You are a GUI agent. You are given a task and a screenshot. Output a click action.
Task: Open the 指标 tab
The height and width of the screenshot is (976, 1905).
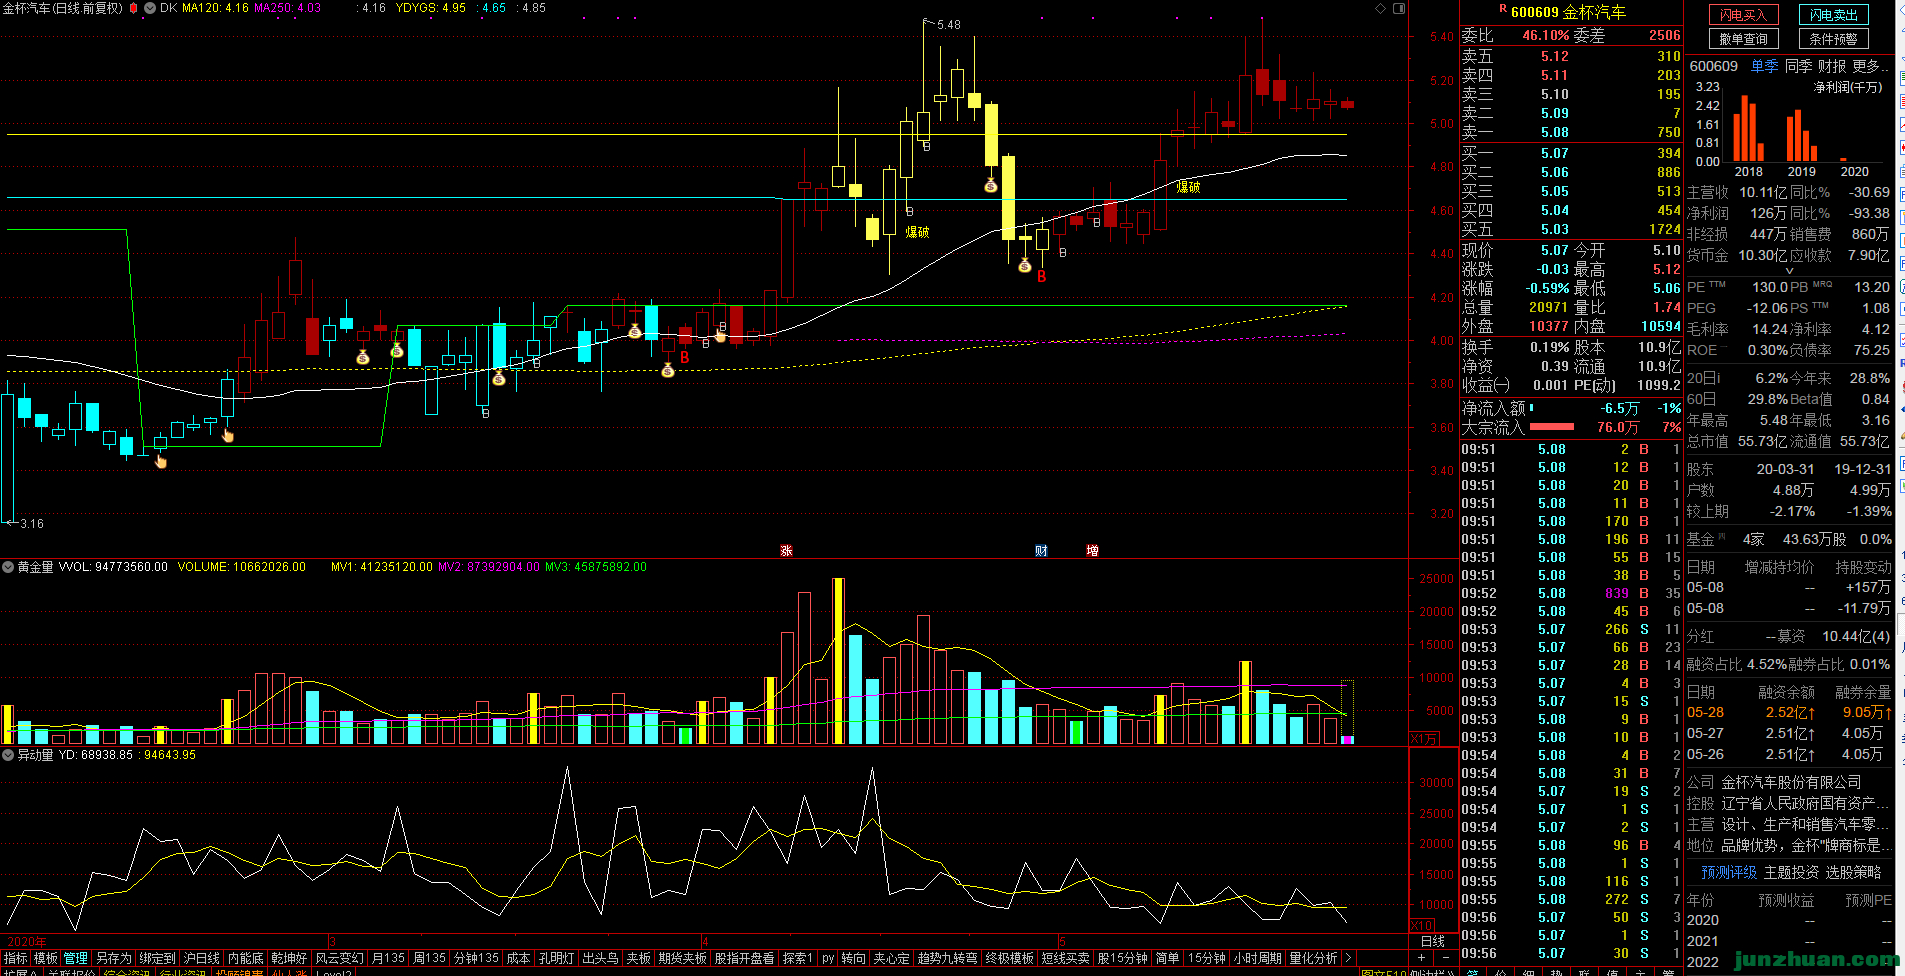point(16,958)
